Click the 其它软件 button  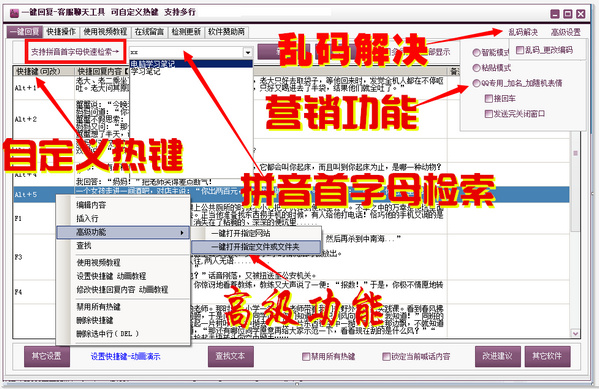tap(547, 356)
